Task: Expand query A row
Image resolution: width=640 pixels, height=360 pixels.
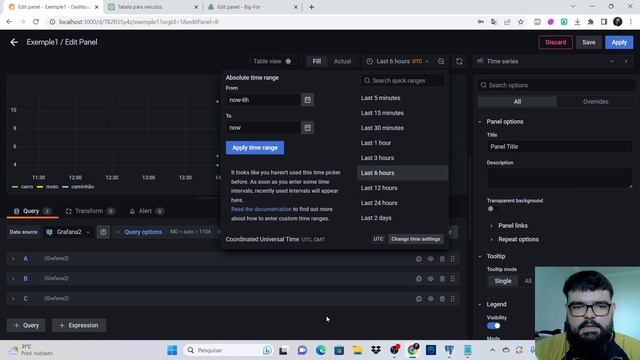Action: point(13,259)
